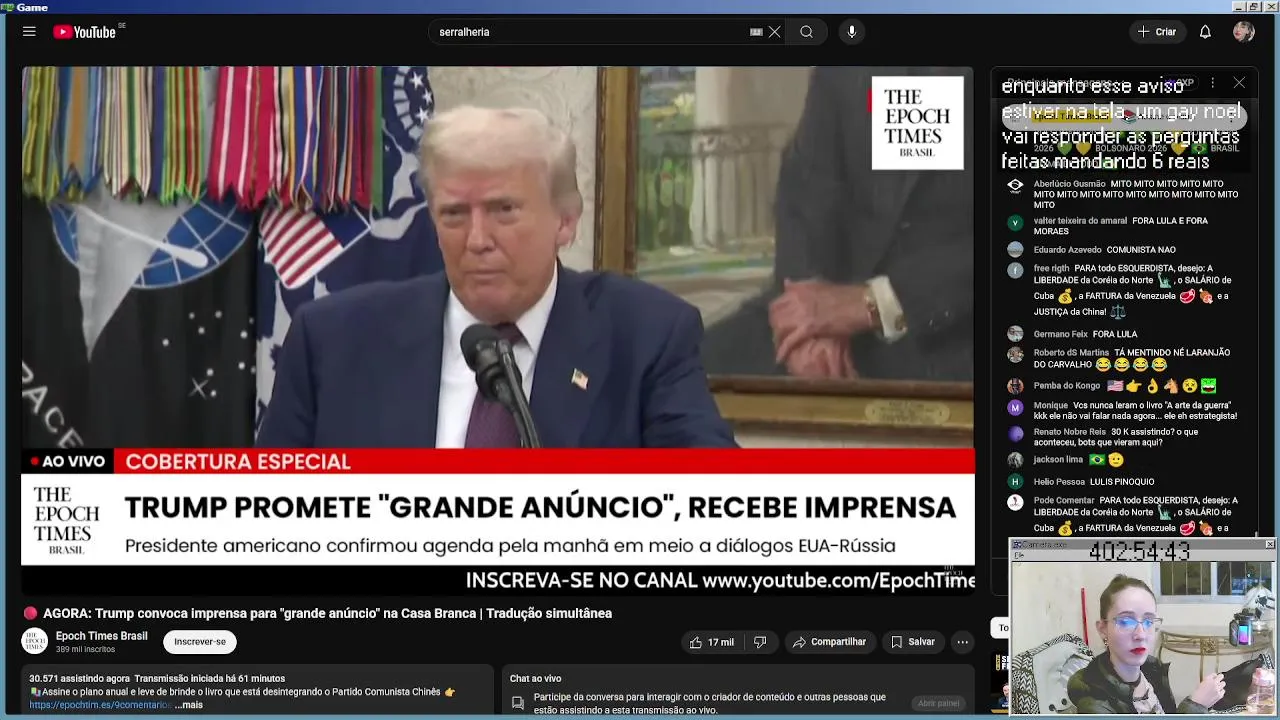Dislike the video with thumbs down

(760, 642)
